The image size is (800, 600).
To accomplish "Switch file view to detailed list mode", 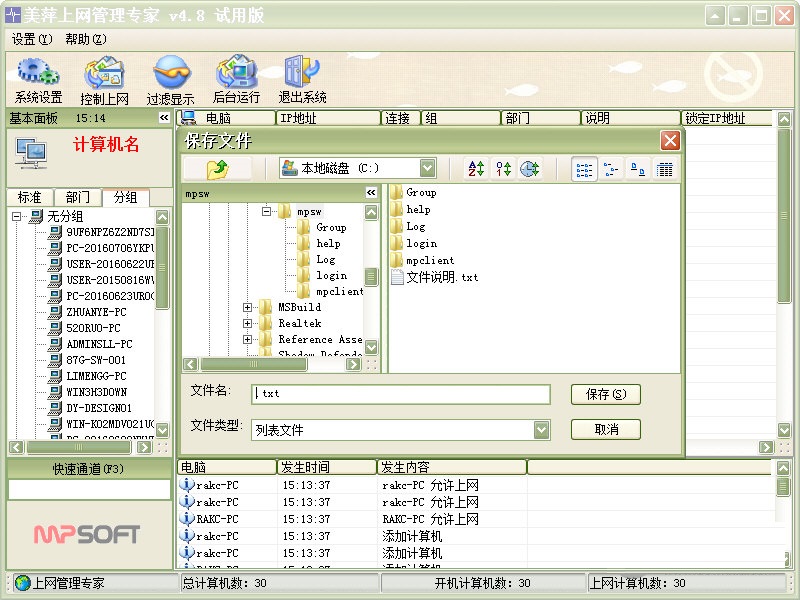I will [x=664, y=169].
